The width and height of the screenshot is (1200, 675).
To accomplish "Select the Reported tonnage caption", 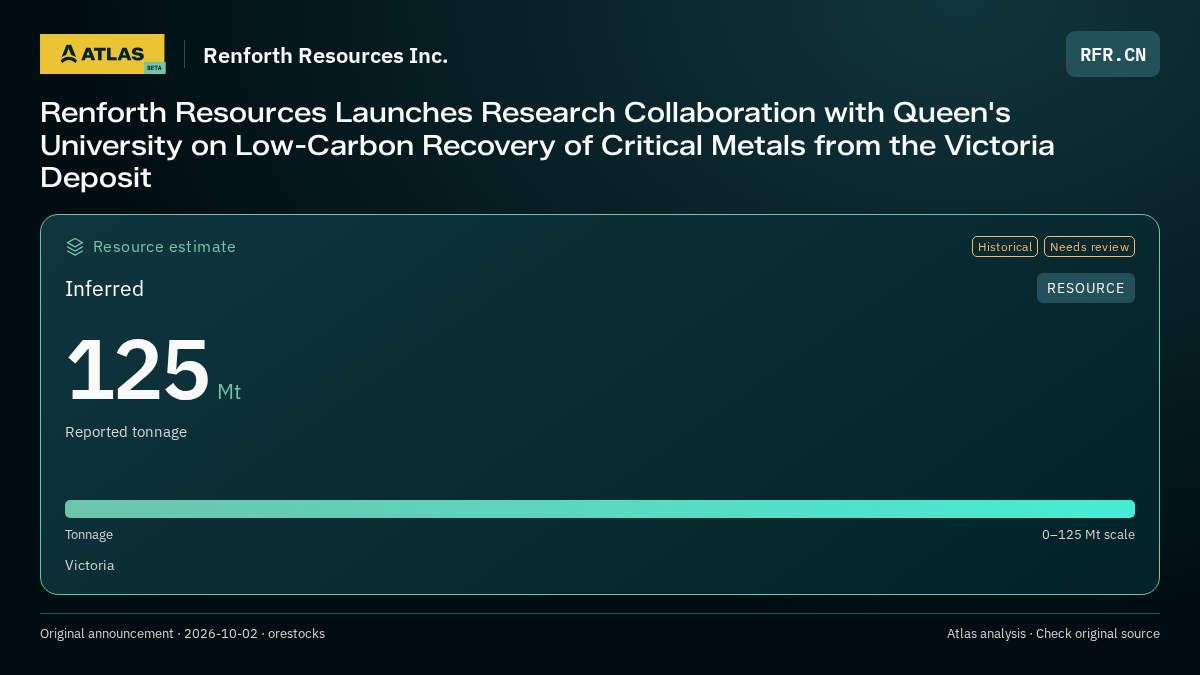I will [x=126, y=432].
